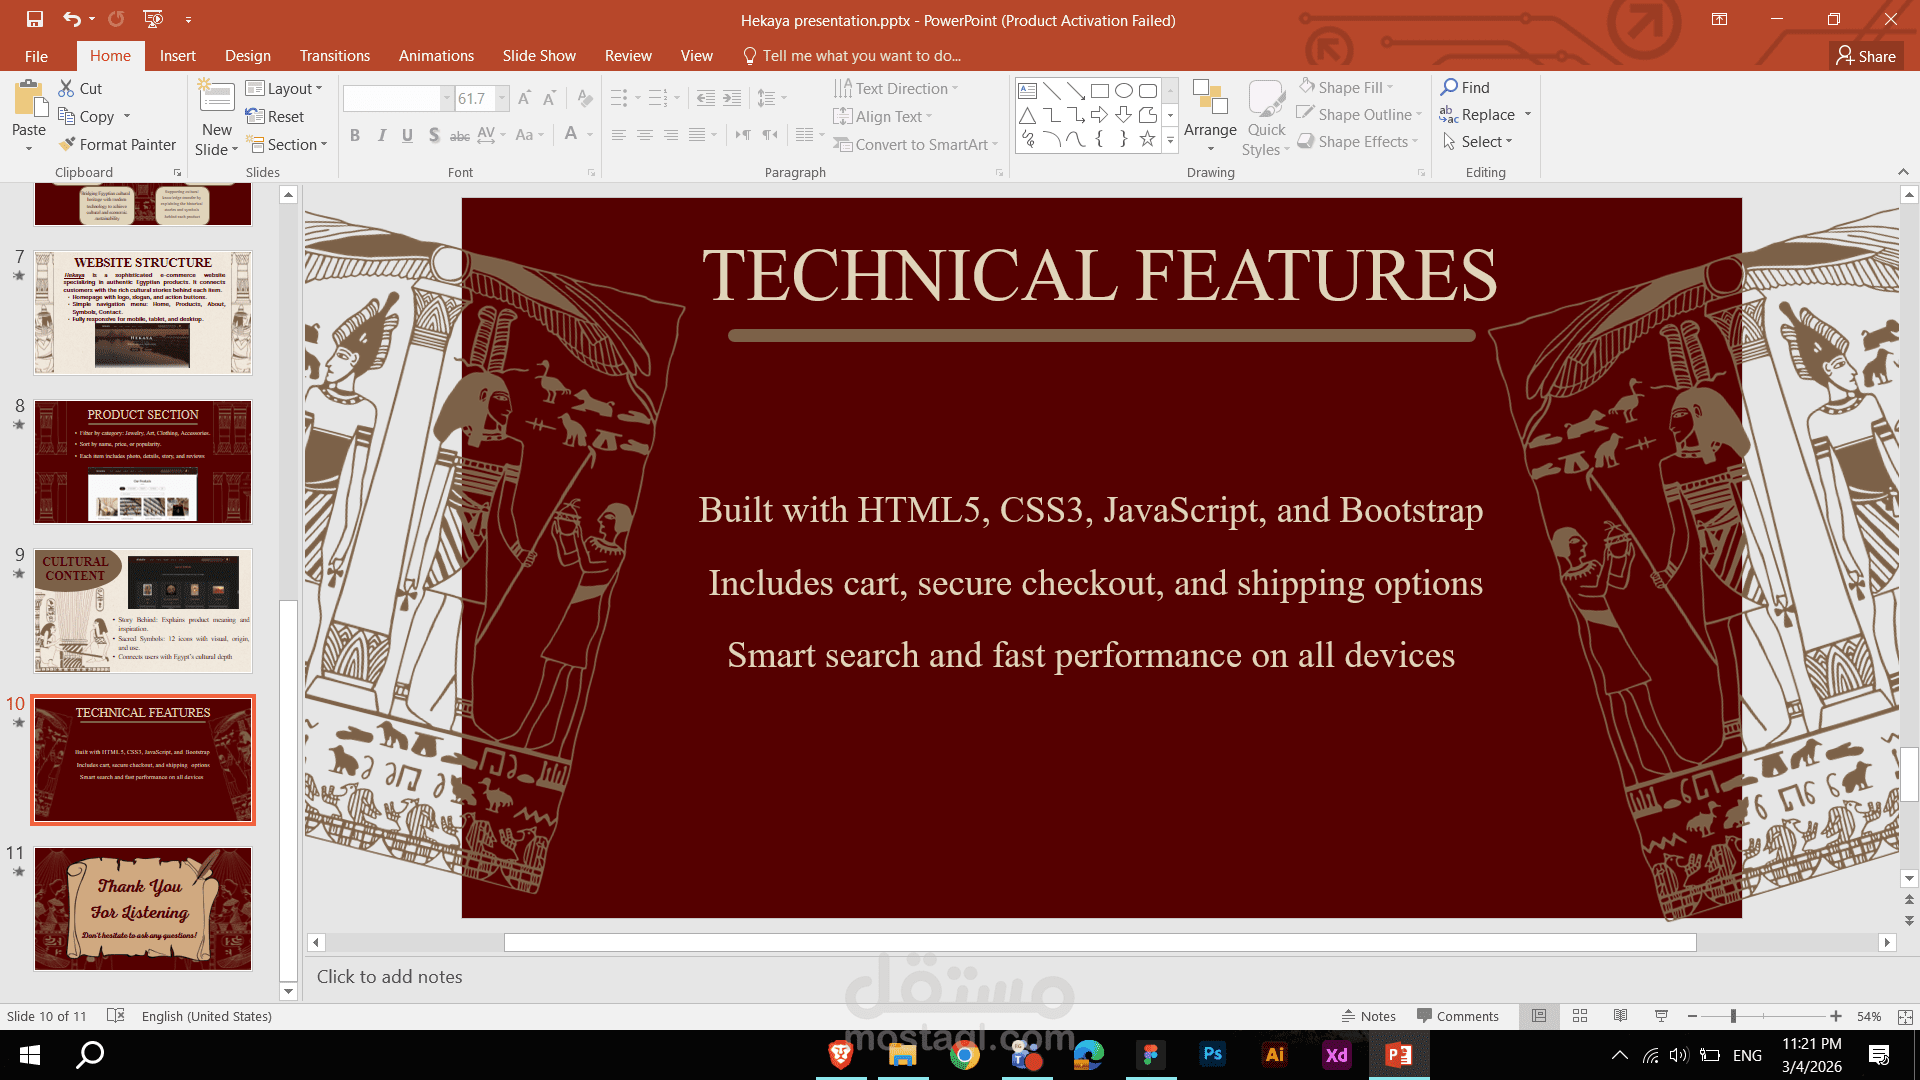This screenshot has height=1080, width=1920.
Task: Expand the Section dropdown menu
Action: 288,145
